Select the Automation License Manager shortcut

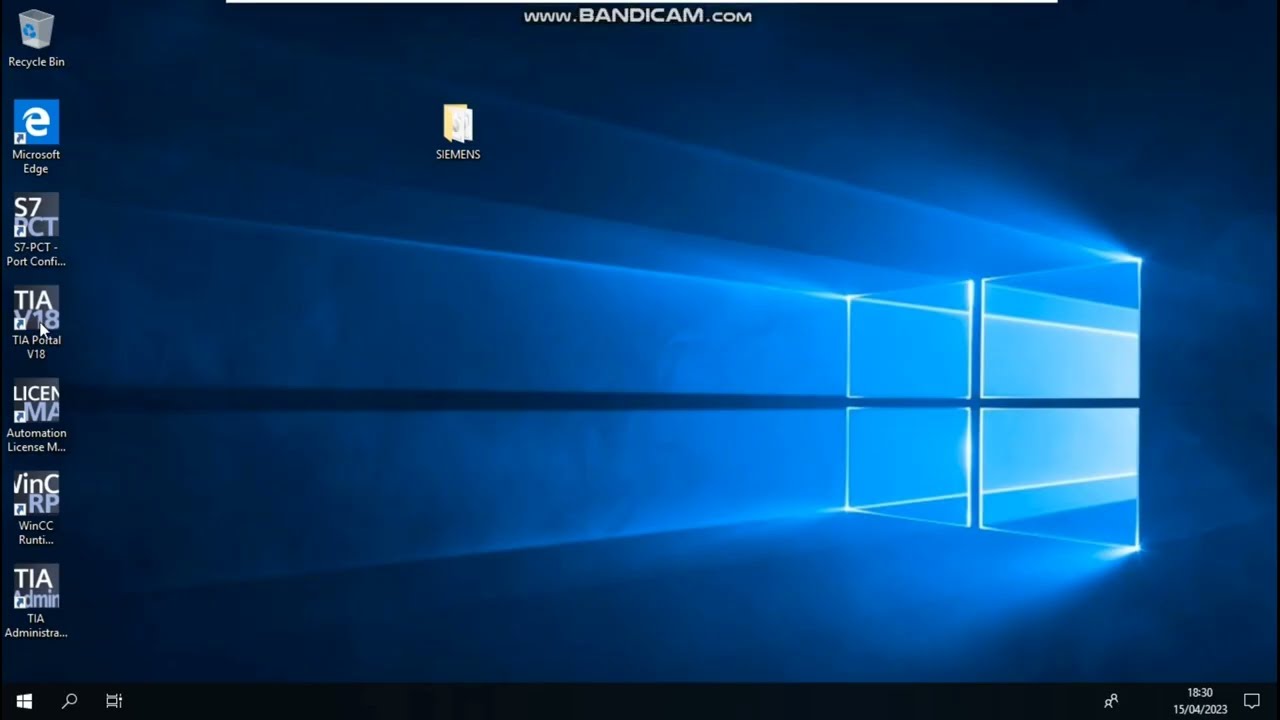point(36,416)
